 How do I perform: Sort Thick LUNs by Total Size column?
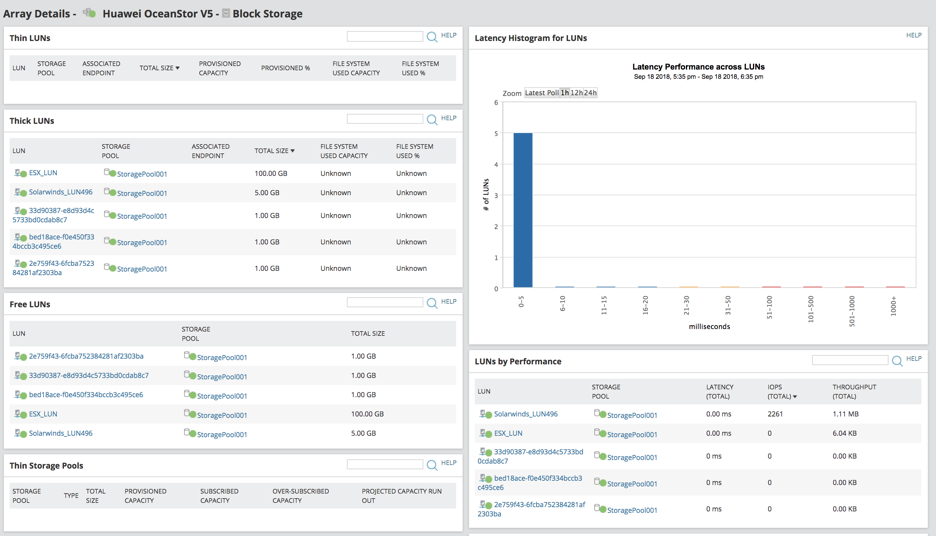274,151
